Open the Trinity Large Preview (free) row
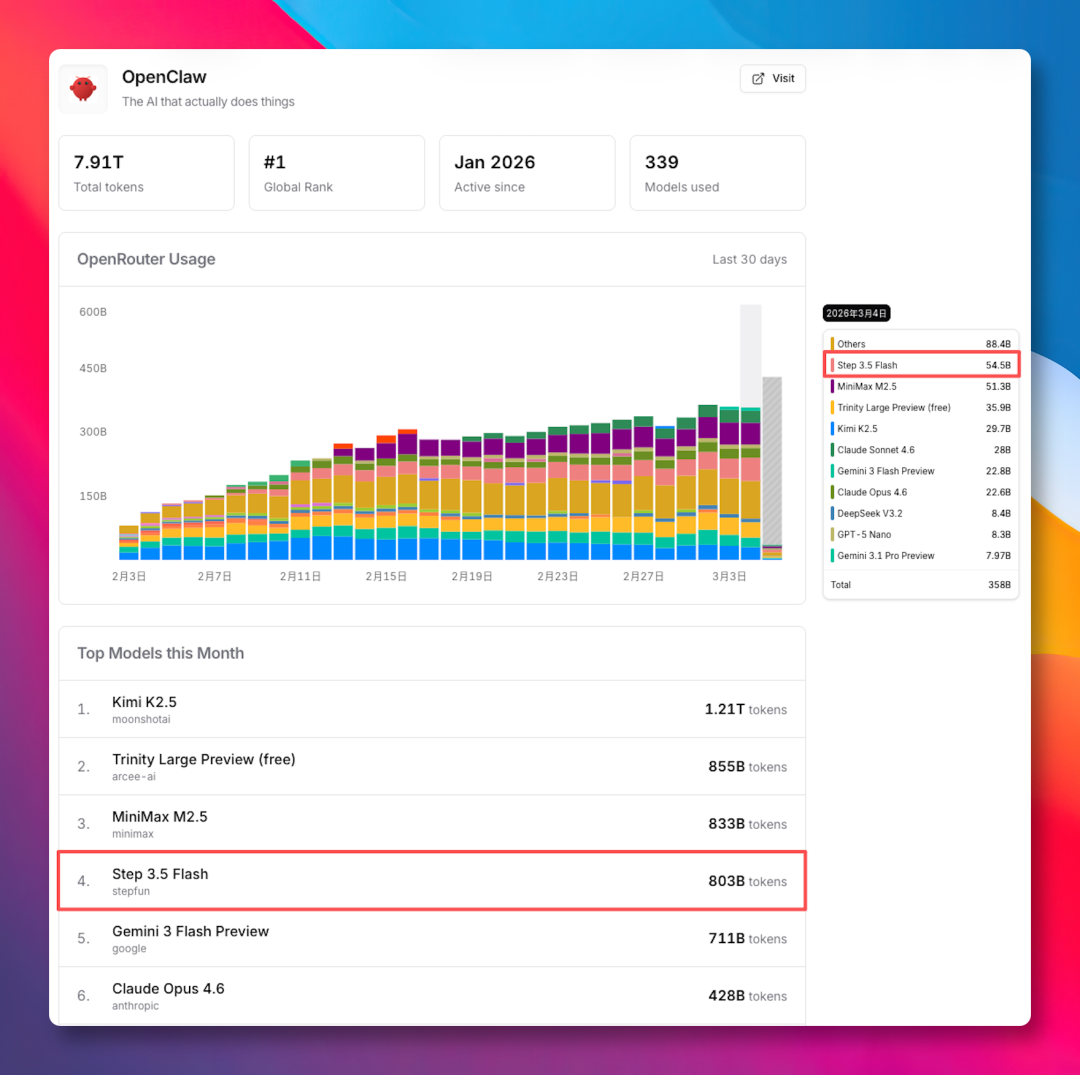1080x1075 pixels. coord(432,766)
